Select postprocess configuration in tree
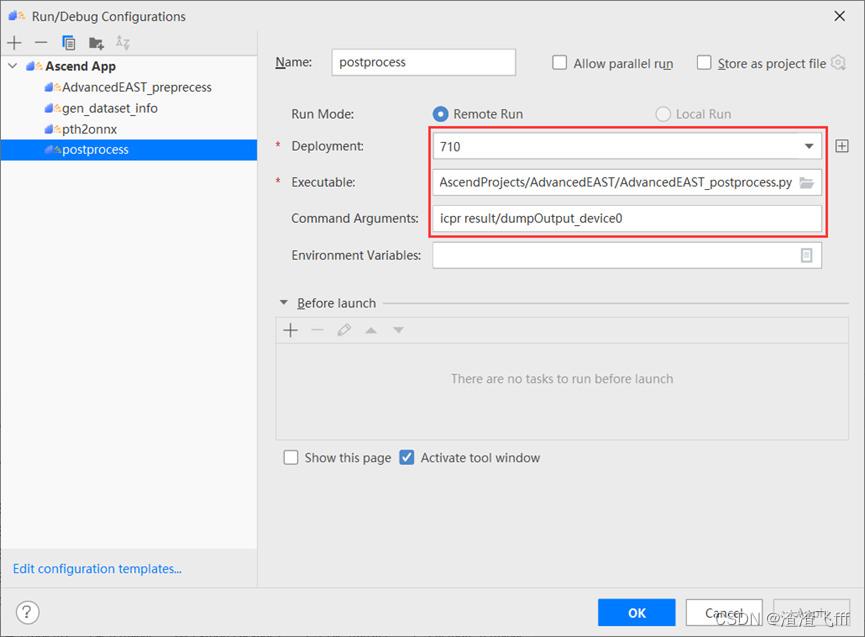The width and height of the screenshot is (865, 637). [129, 150]
